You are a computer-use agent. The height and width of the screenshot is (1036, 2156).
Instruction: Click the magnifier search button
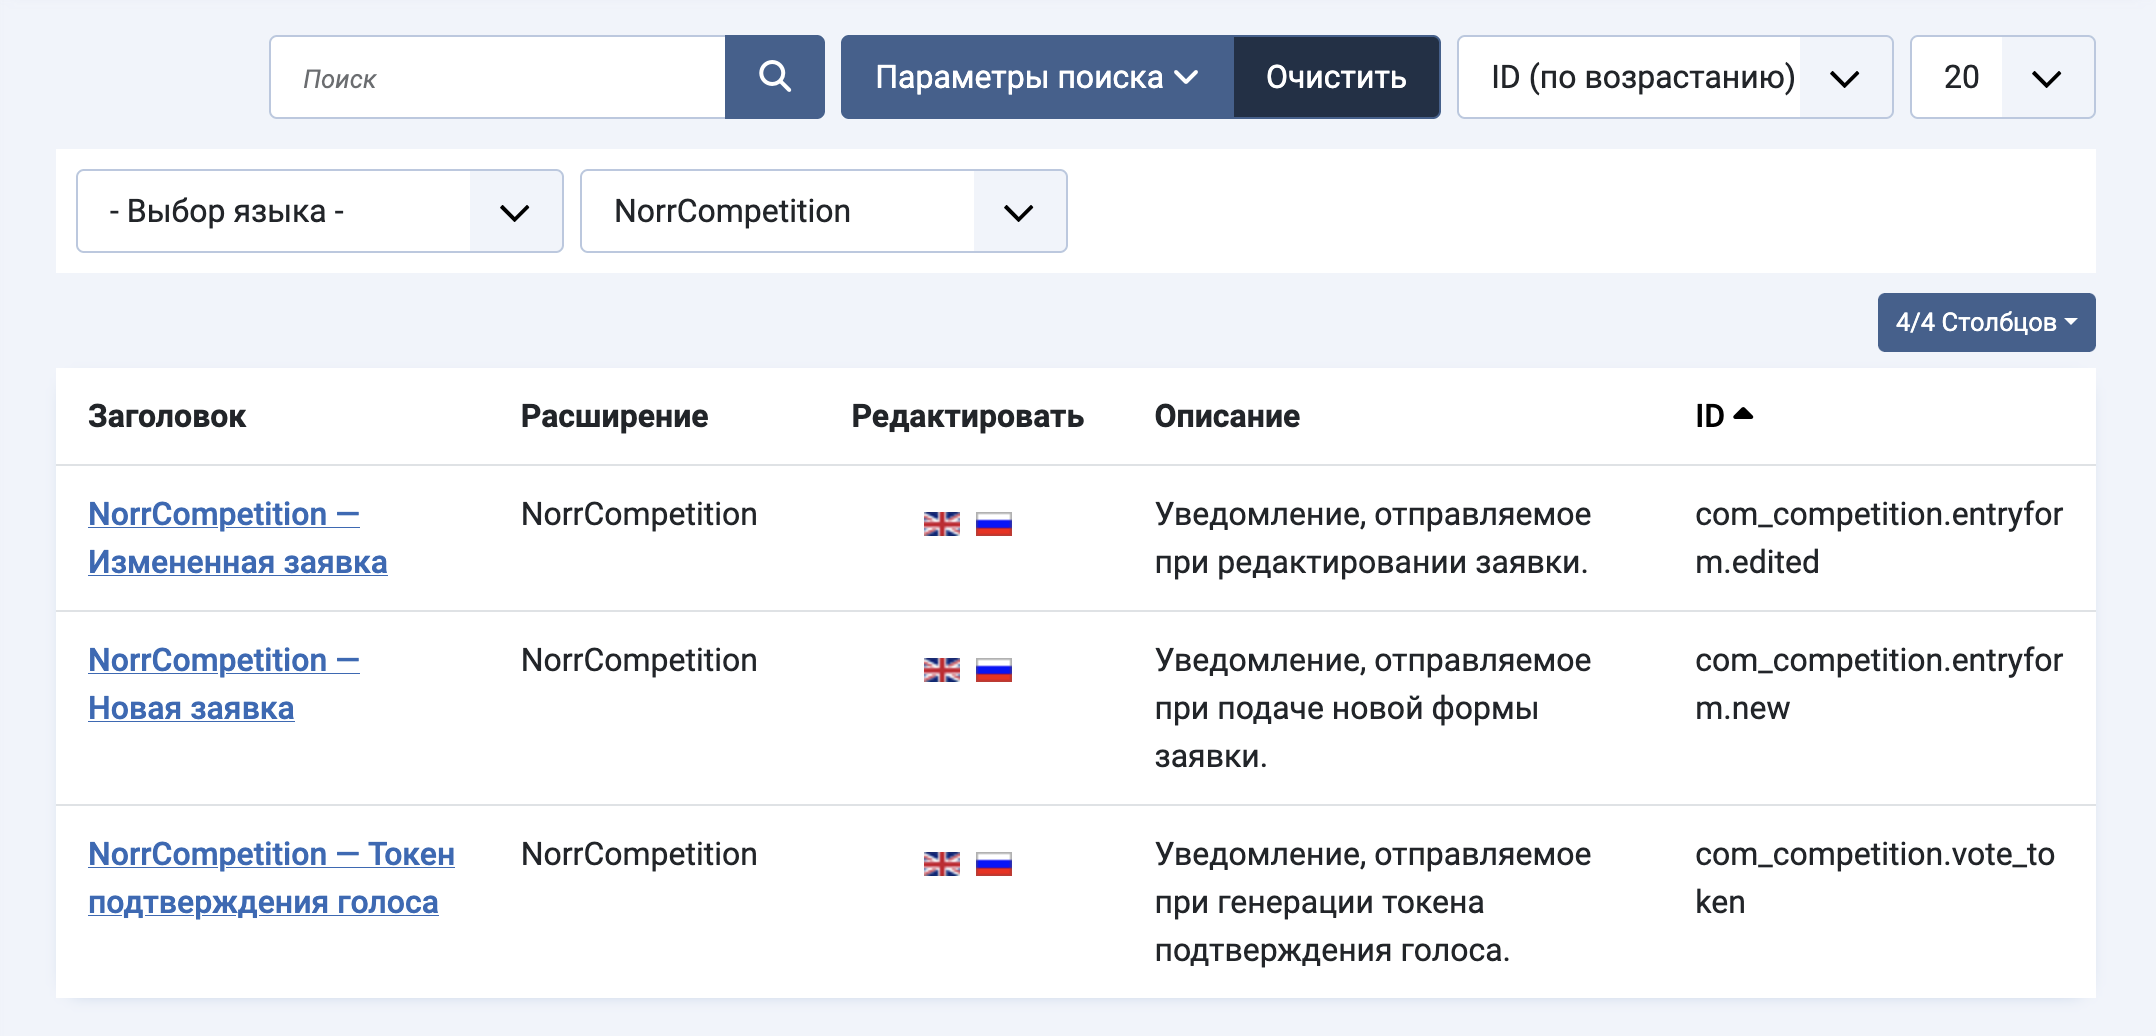tap(775, 77)
